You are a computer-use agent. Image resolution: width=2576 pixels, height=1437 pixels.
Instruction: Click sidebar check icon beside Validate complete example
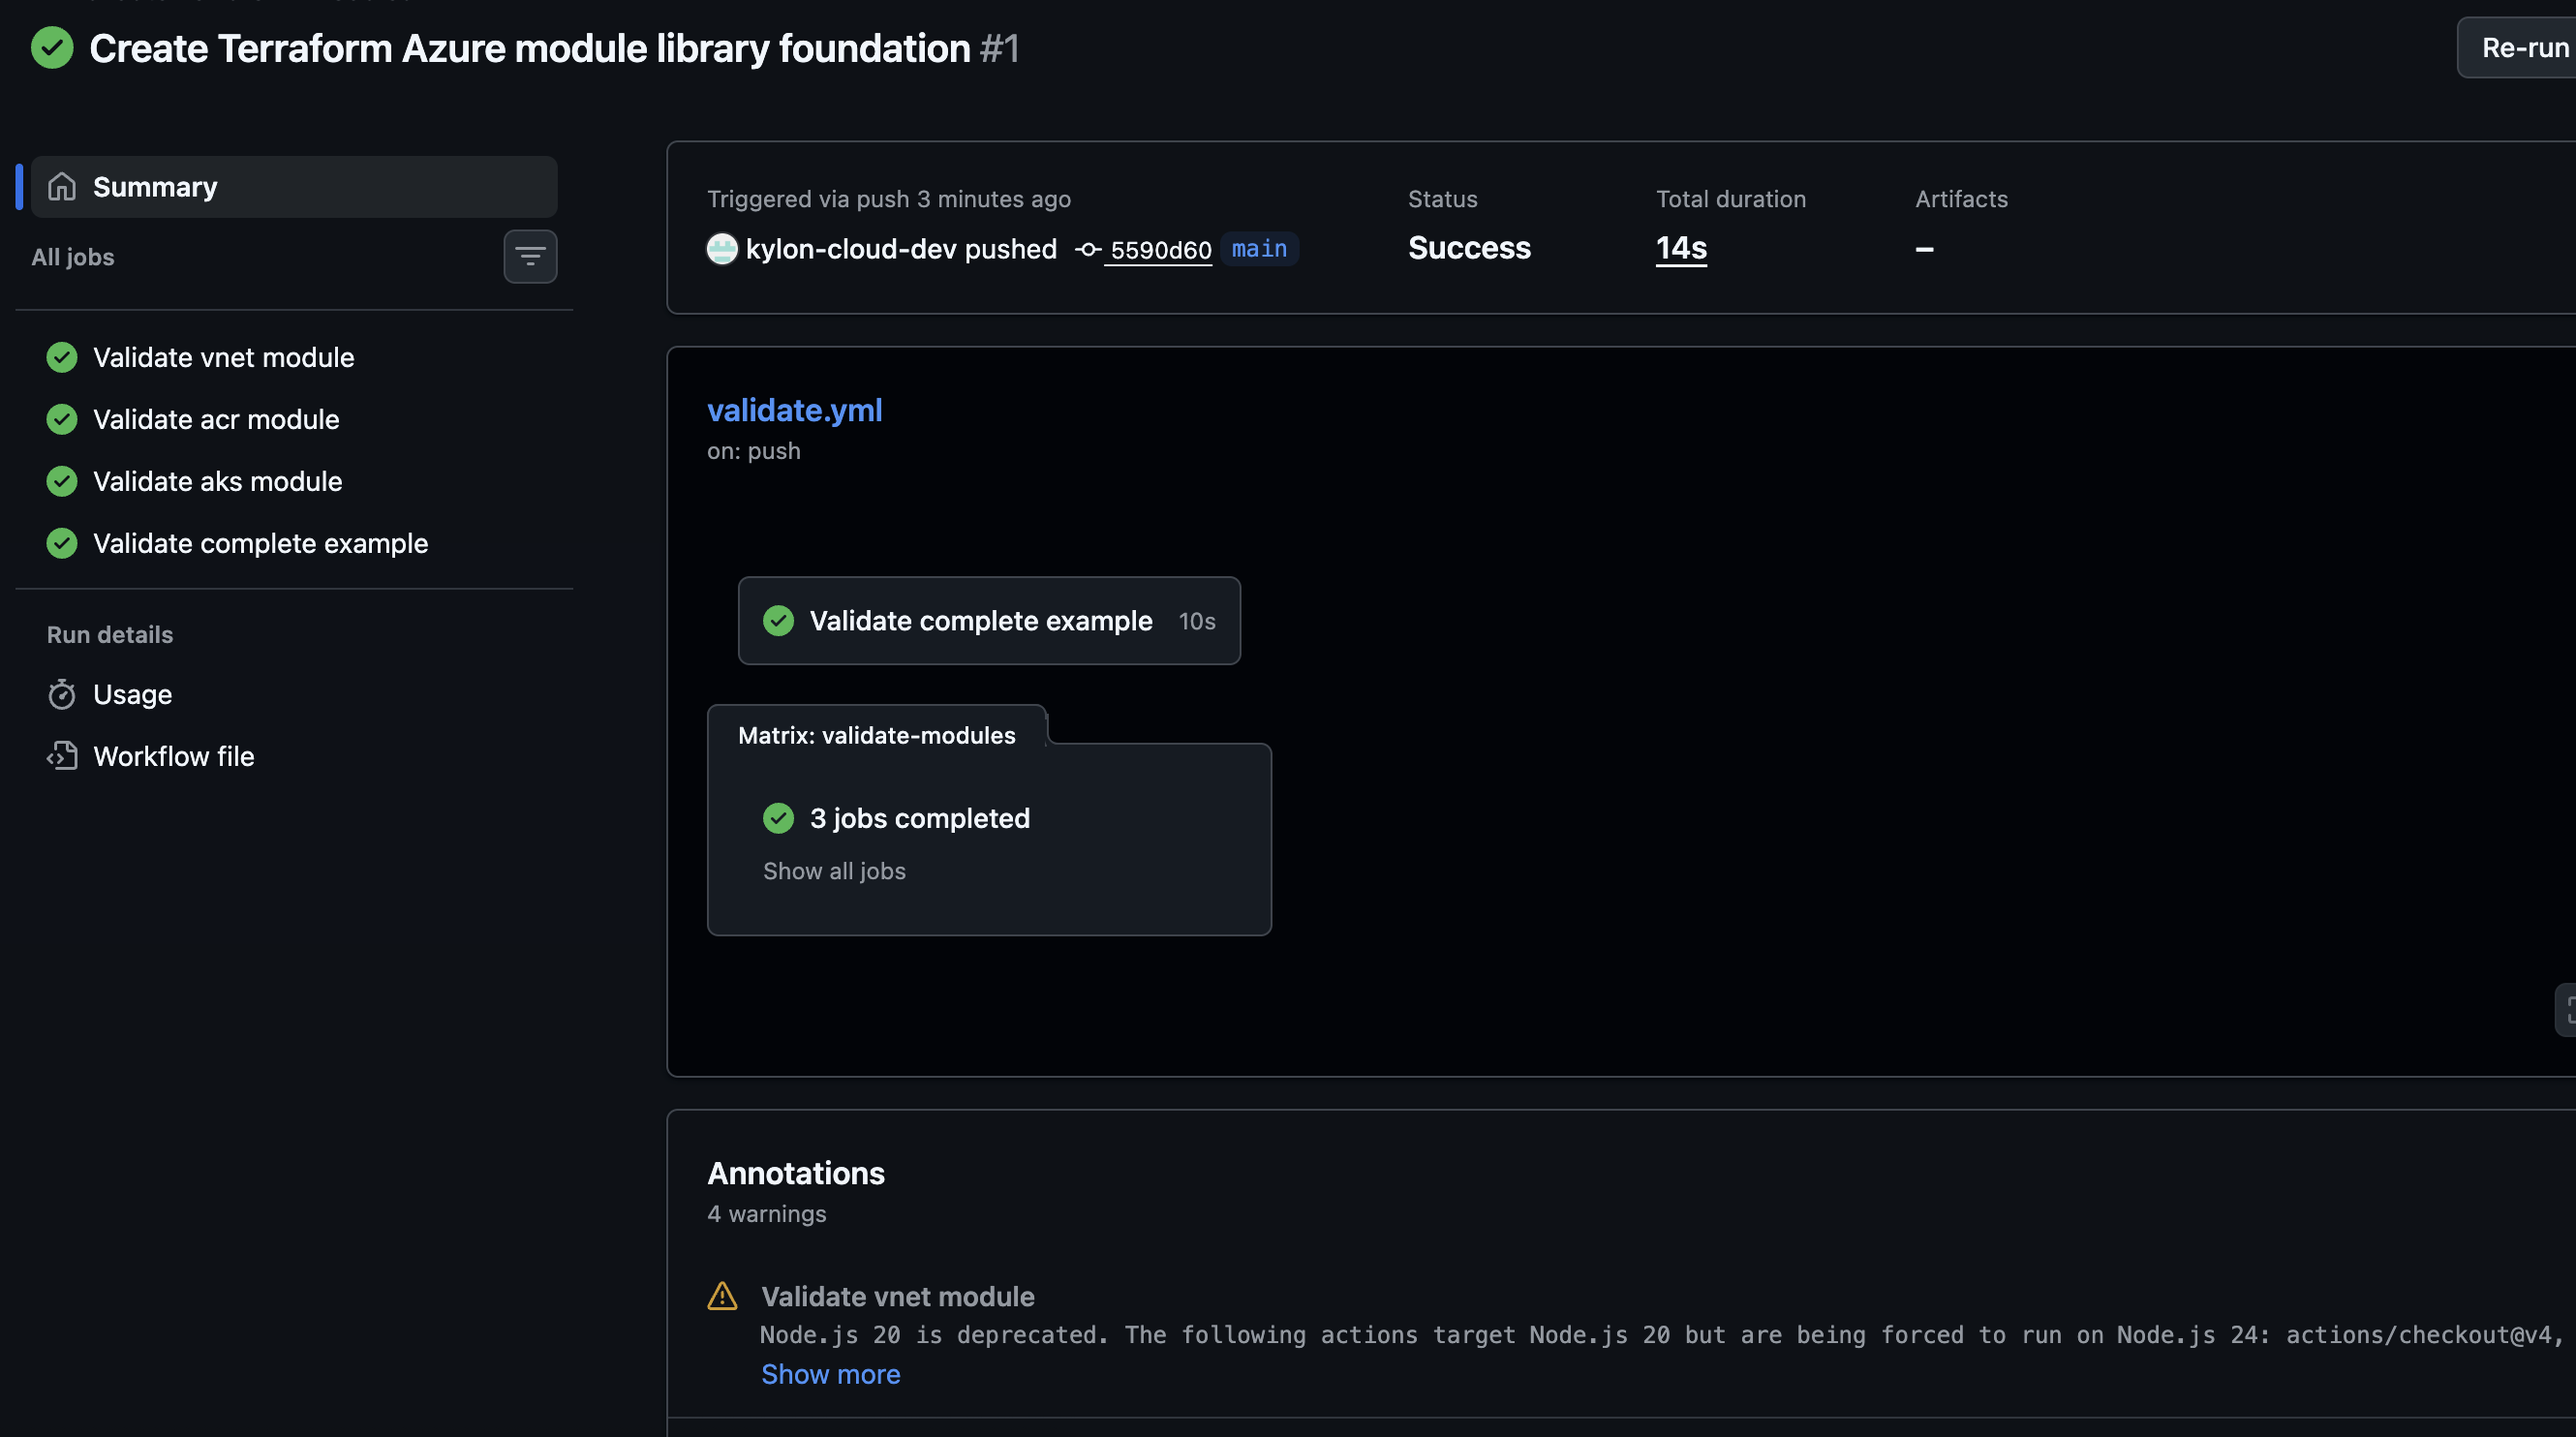(x=62, y=543)
